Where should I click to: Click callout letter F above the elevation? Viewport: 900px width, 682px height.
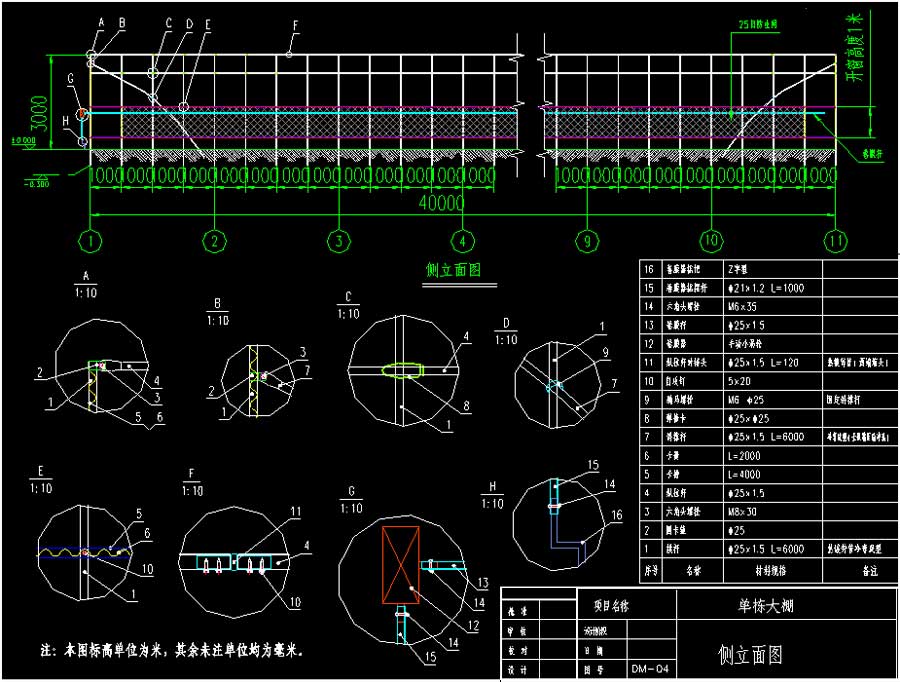point(296,26)
